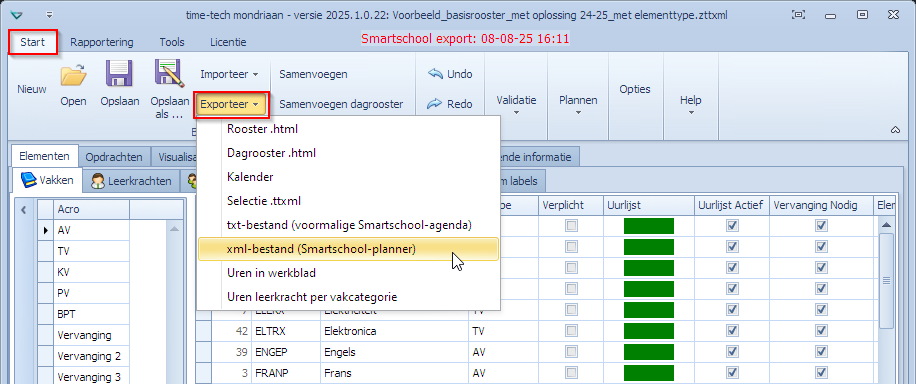The image size is (916, 384).
Task: Expand the Plannen dropdown
Action: pyautogui.click(x=578, y=105)
